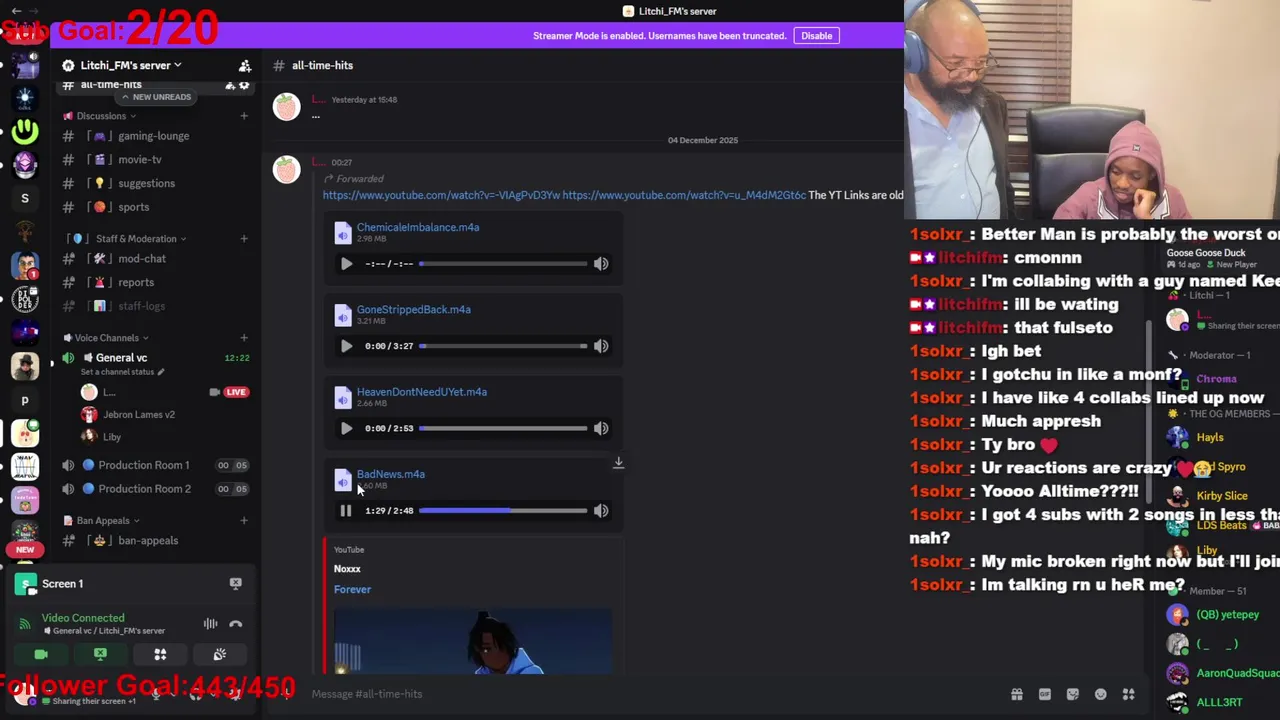Open the Activities rocket icon in voice panel
This screenshot has width=1280, height=720.
pyautogui.click(x=160, y=654)
